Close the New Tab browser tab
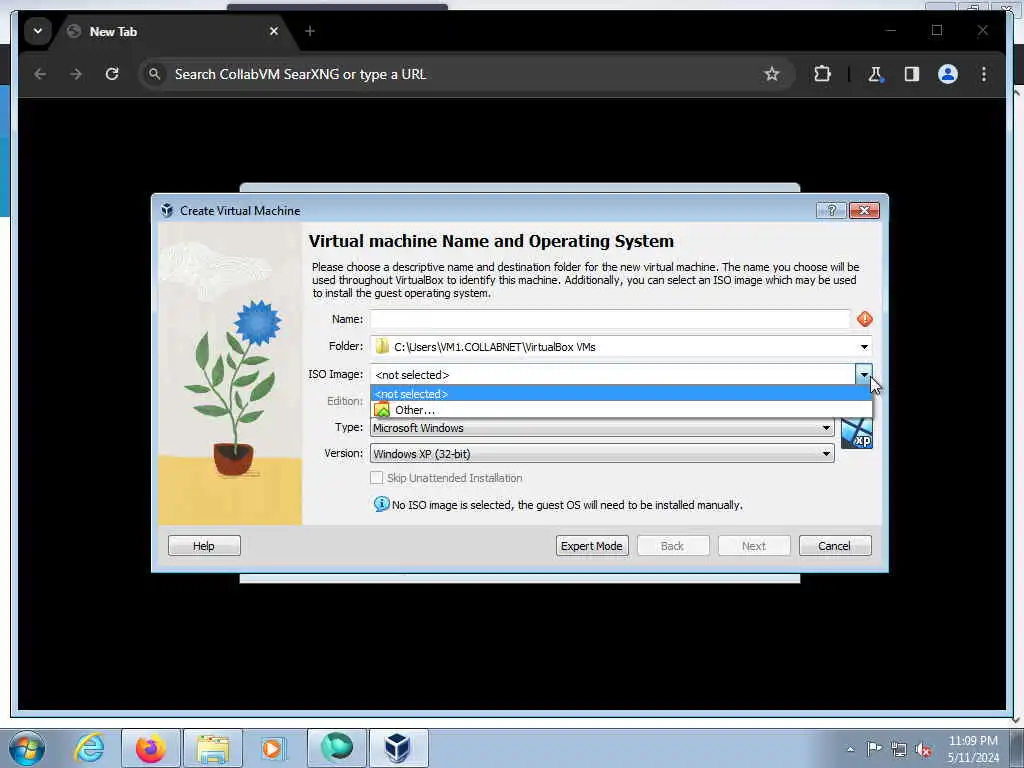The height and width of the screenshot is (768, 1024). [274, 31]
